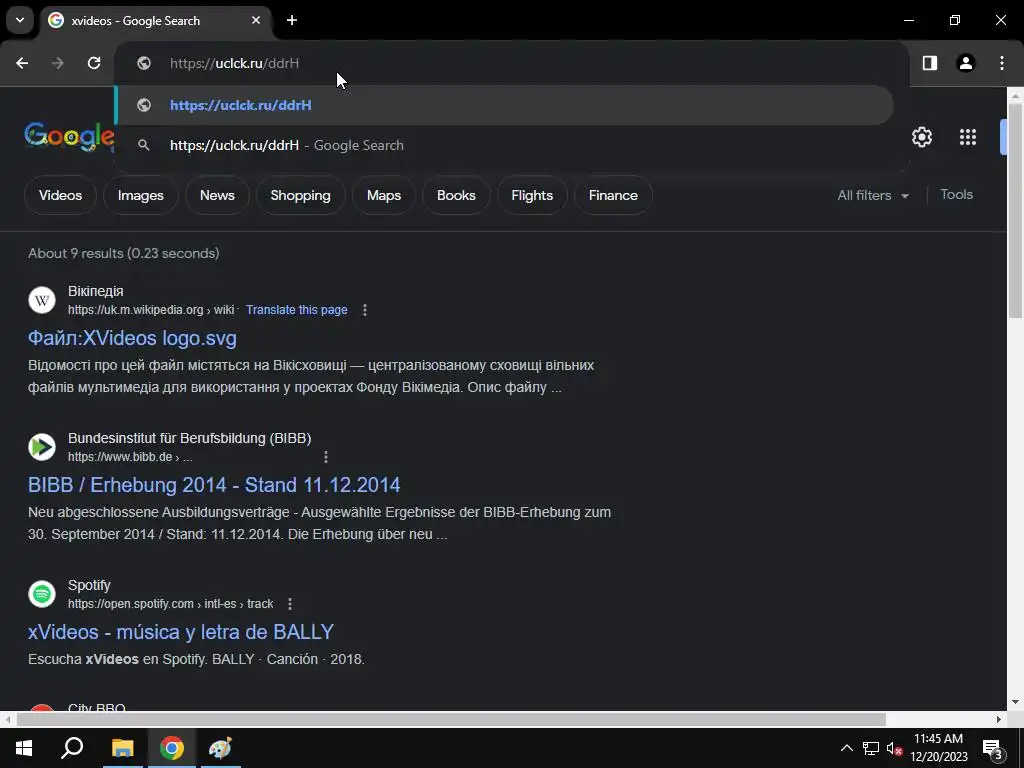
Task: Click the BIBB favicon icon
Action: [42, 447]
